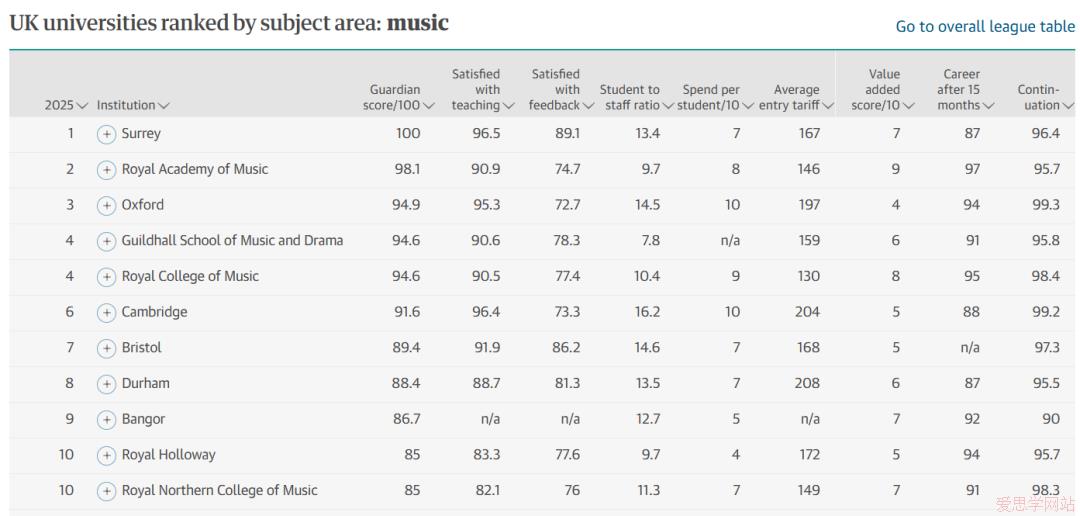Screen dimensions: 1080x516
Task: Select Surrey's Guardian score 100
Action: [408, 134]
